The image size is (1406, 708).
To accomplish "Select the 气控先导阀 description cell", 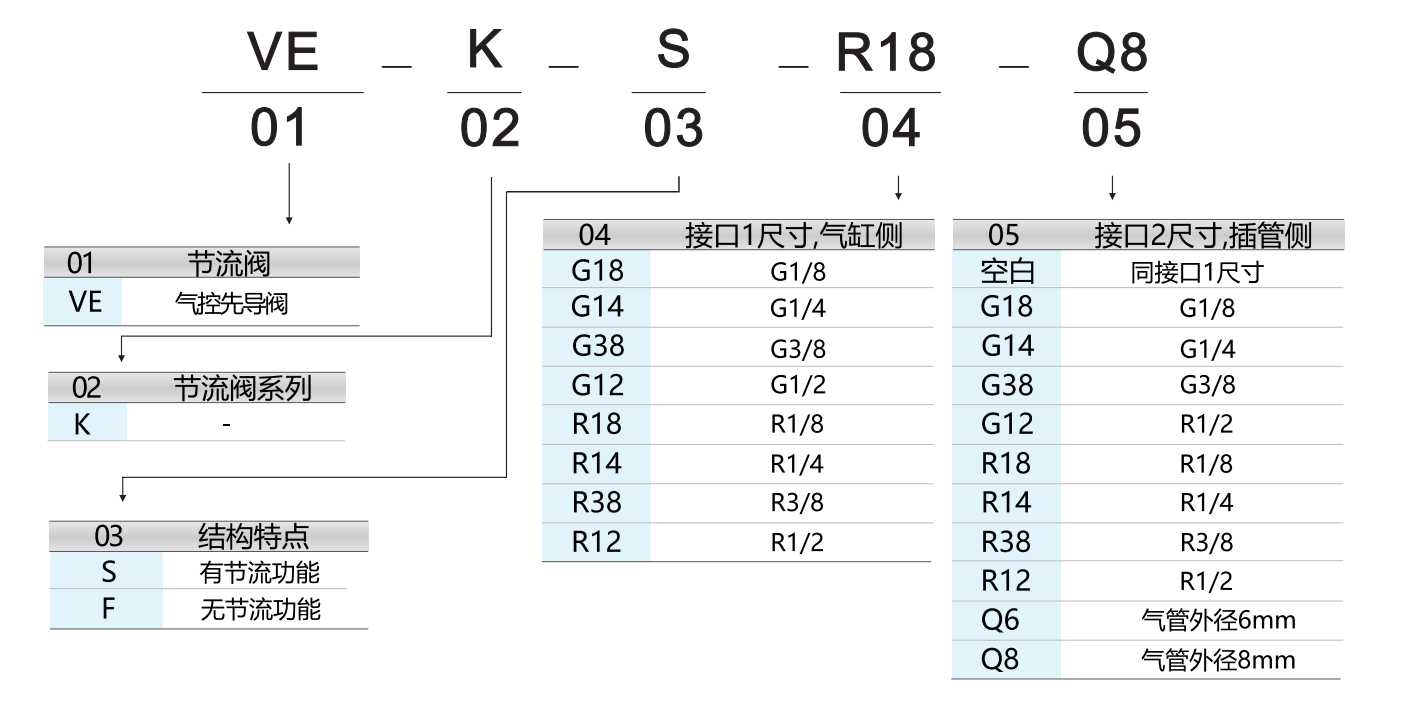I will (231, 303).
